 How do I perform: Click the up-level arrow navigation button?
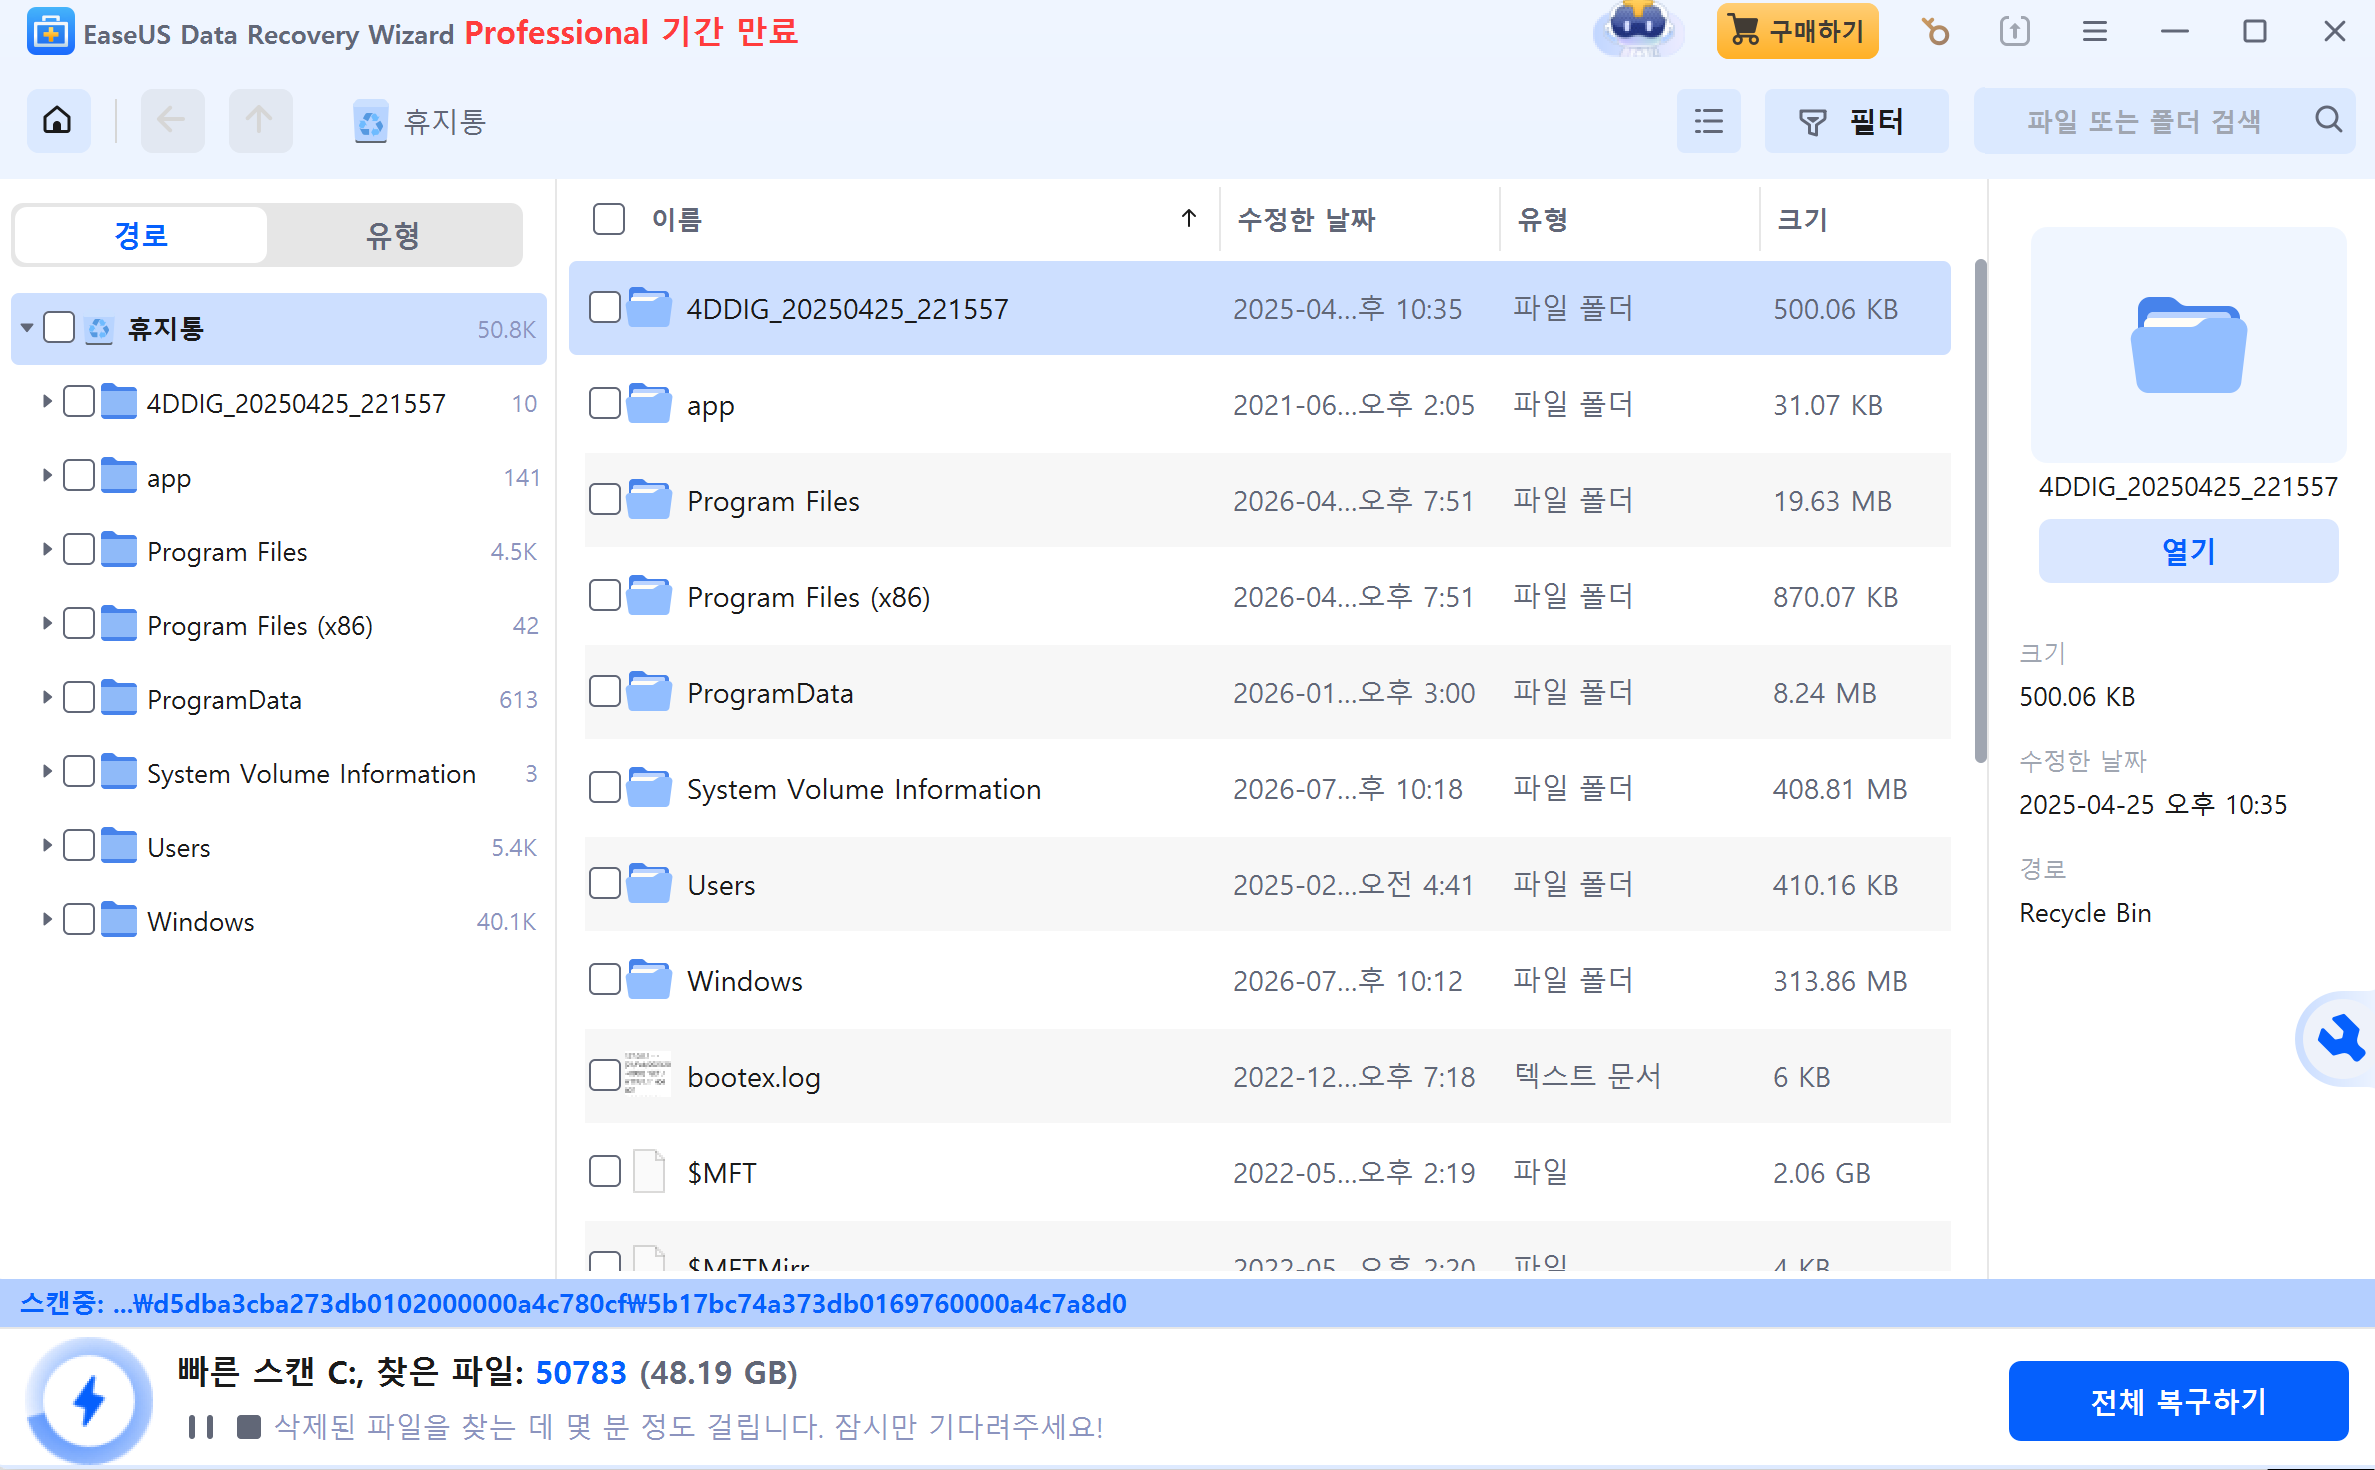coord(260,121)
